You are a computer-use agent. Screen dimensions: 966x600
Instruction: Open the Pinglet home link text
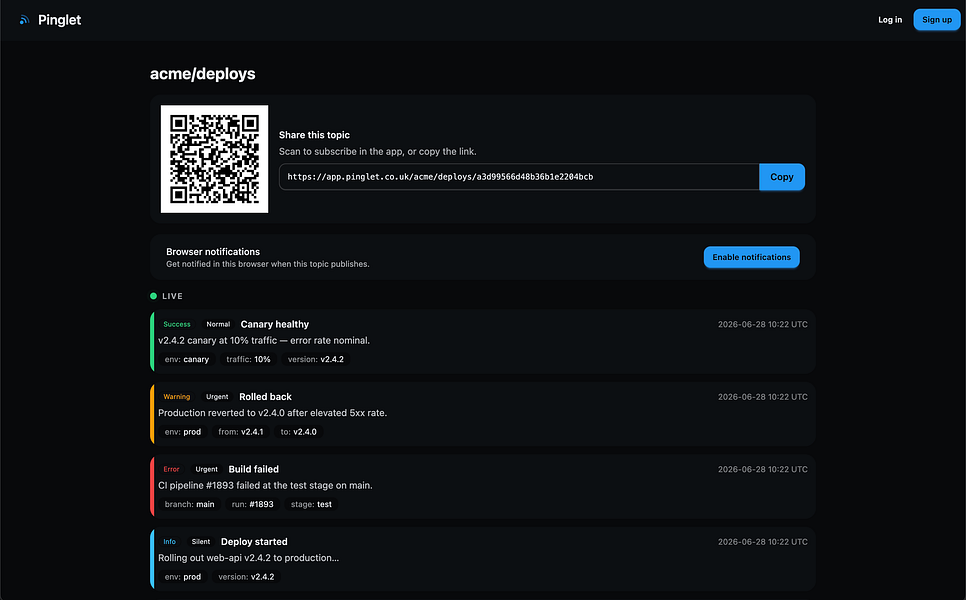click(x=59, y=20)
